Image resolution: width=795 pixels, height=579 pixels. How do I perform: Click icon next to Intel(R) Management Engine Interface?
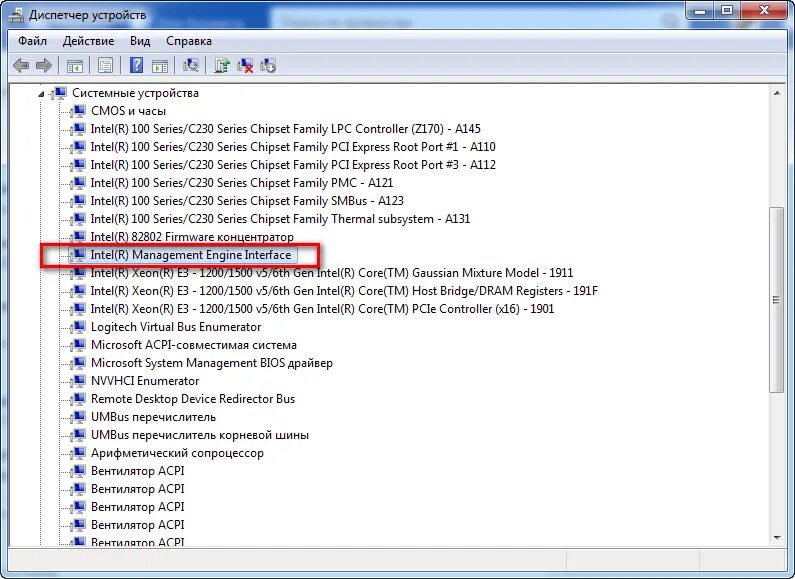79,255
